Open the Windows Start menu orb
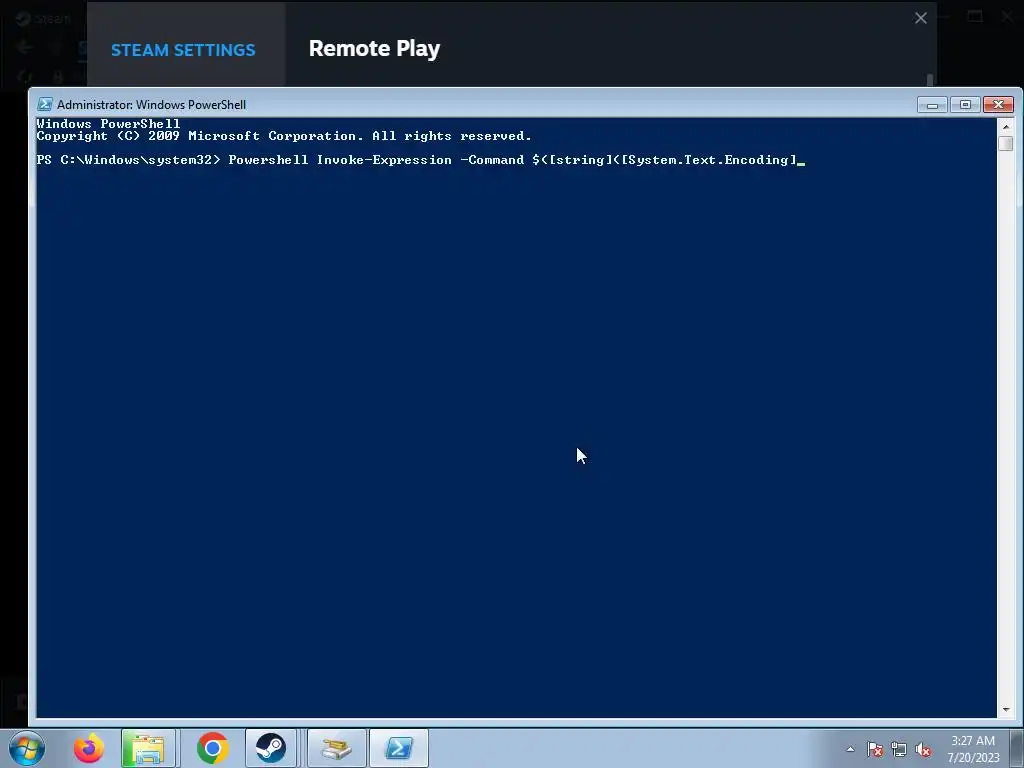The image size is (1024, 768). (x=27, y=748)
